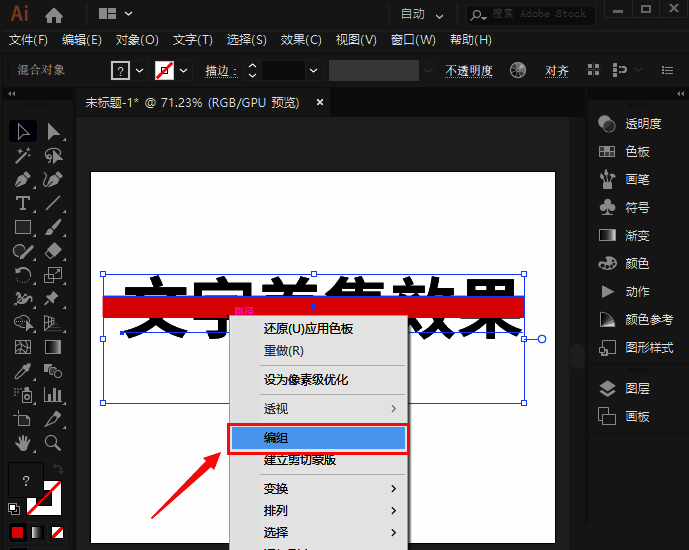Viewport: 689px width, 550px height.
Task: Select the Blend tool
Action: click(x=53, y=371)
